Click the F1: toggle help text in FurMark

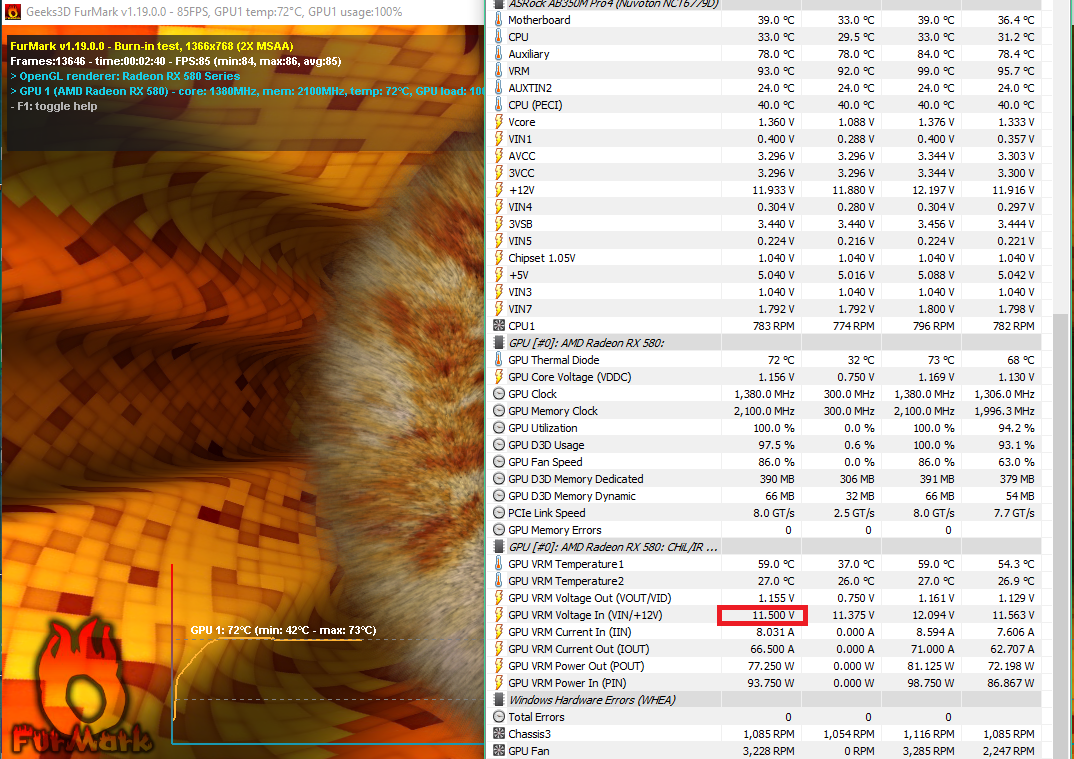pyautogui.click(x=54, y=106)
